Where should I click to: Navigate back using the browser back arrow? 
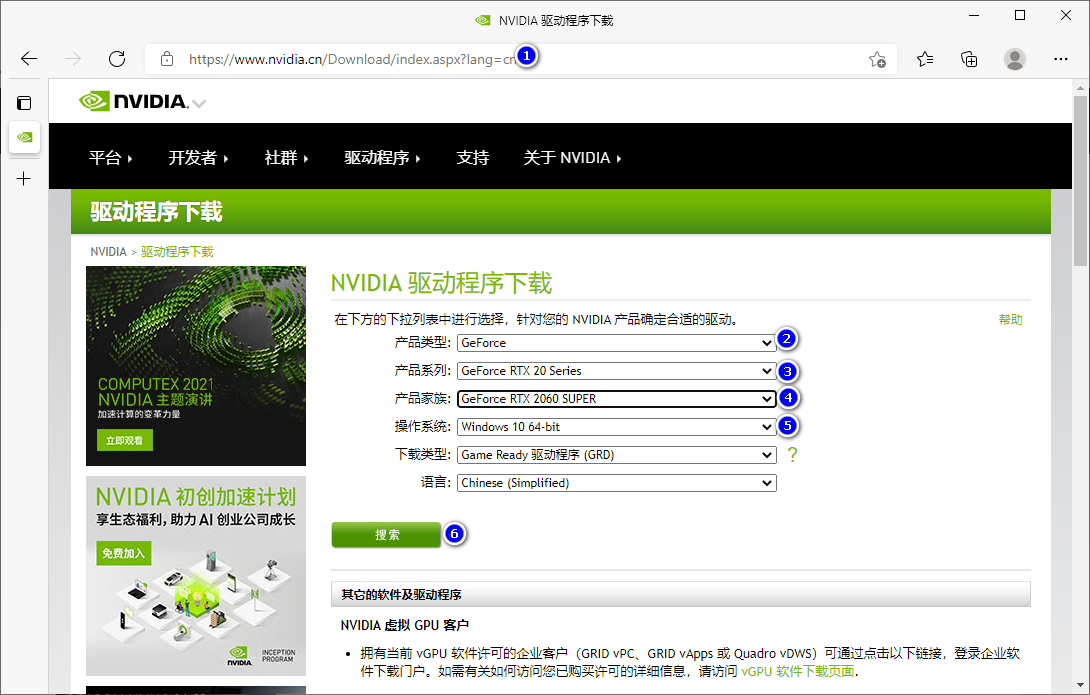pos(27,58)
